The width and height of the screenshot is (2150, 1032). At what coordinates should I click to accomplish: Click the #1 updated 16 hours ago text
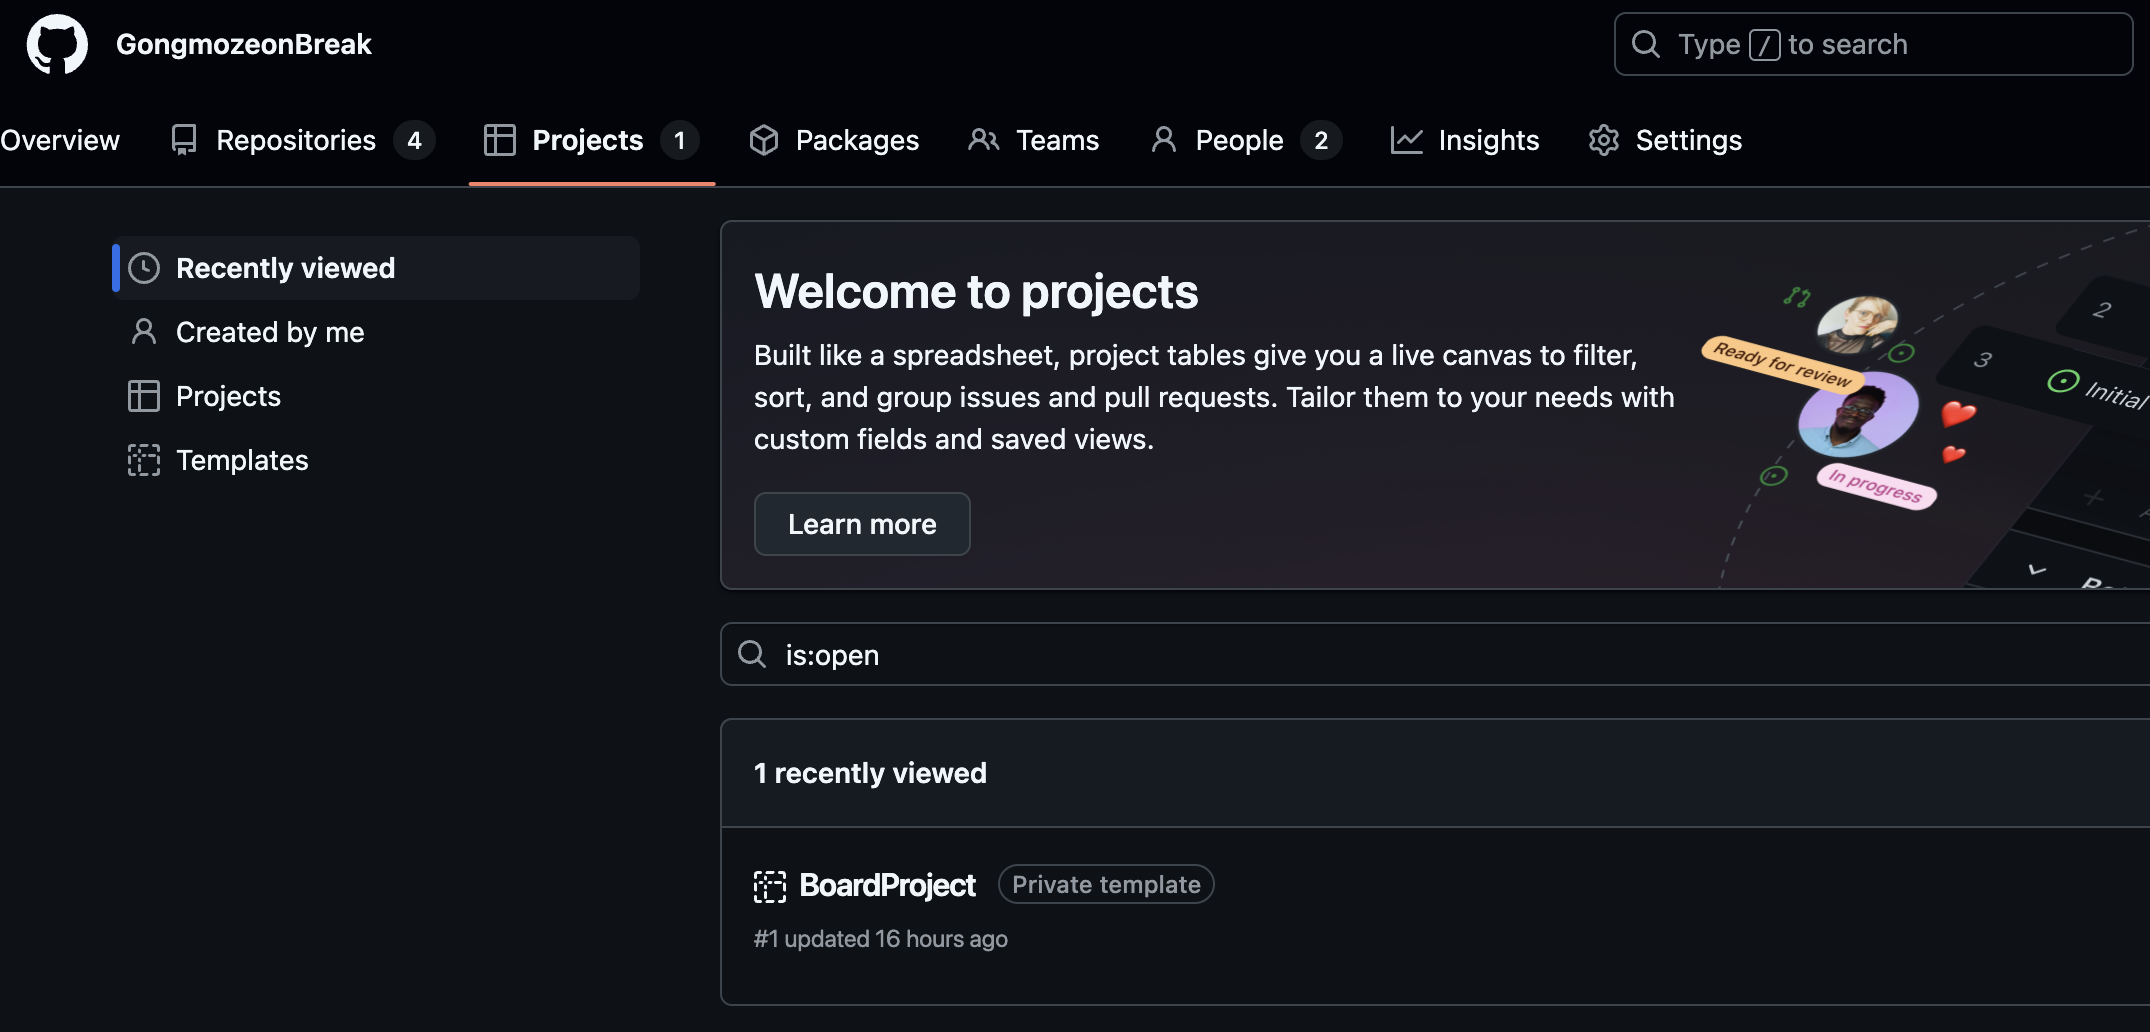click(x=881, y=939)
